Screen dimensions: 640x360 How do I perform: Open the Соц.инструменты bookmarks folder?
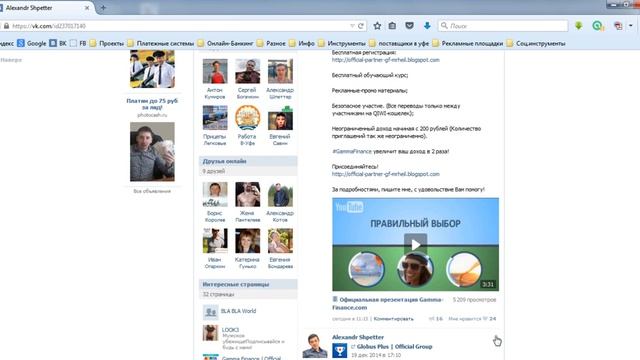[536, 43]
